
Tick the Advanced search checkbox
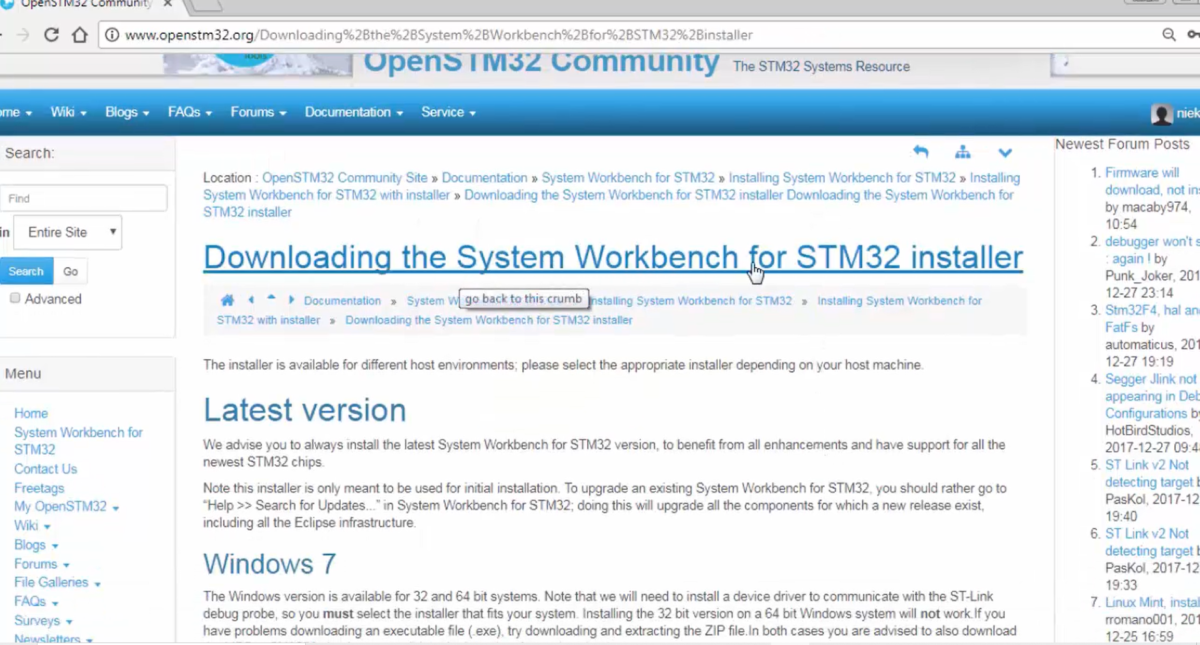(x=14, y=298)
